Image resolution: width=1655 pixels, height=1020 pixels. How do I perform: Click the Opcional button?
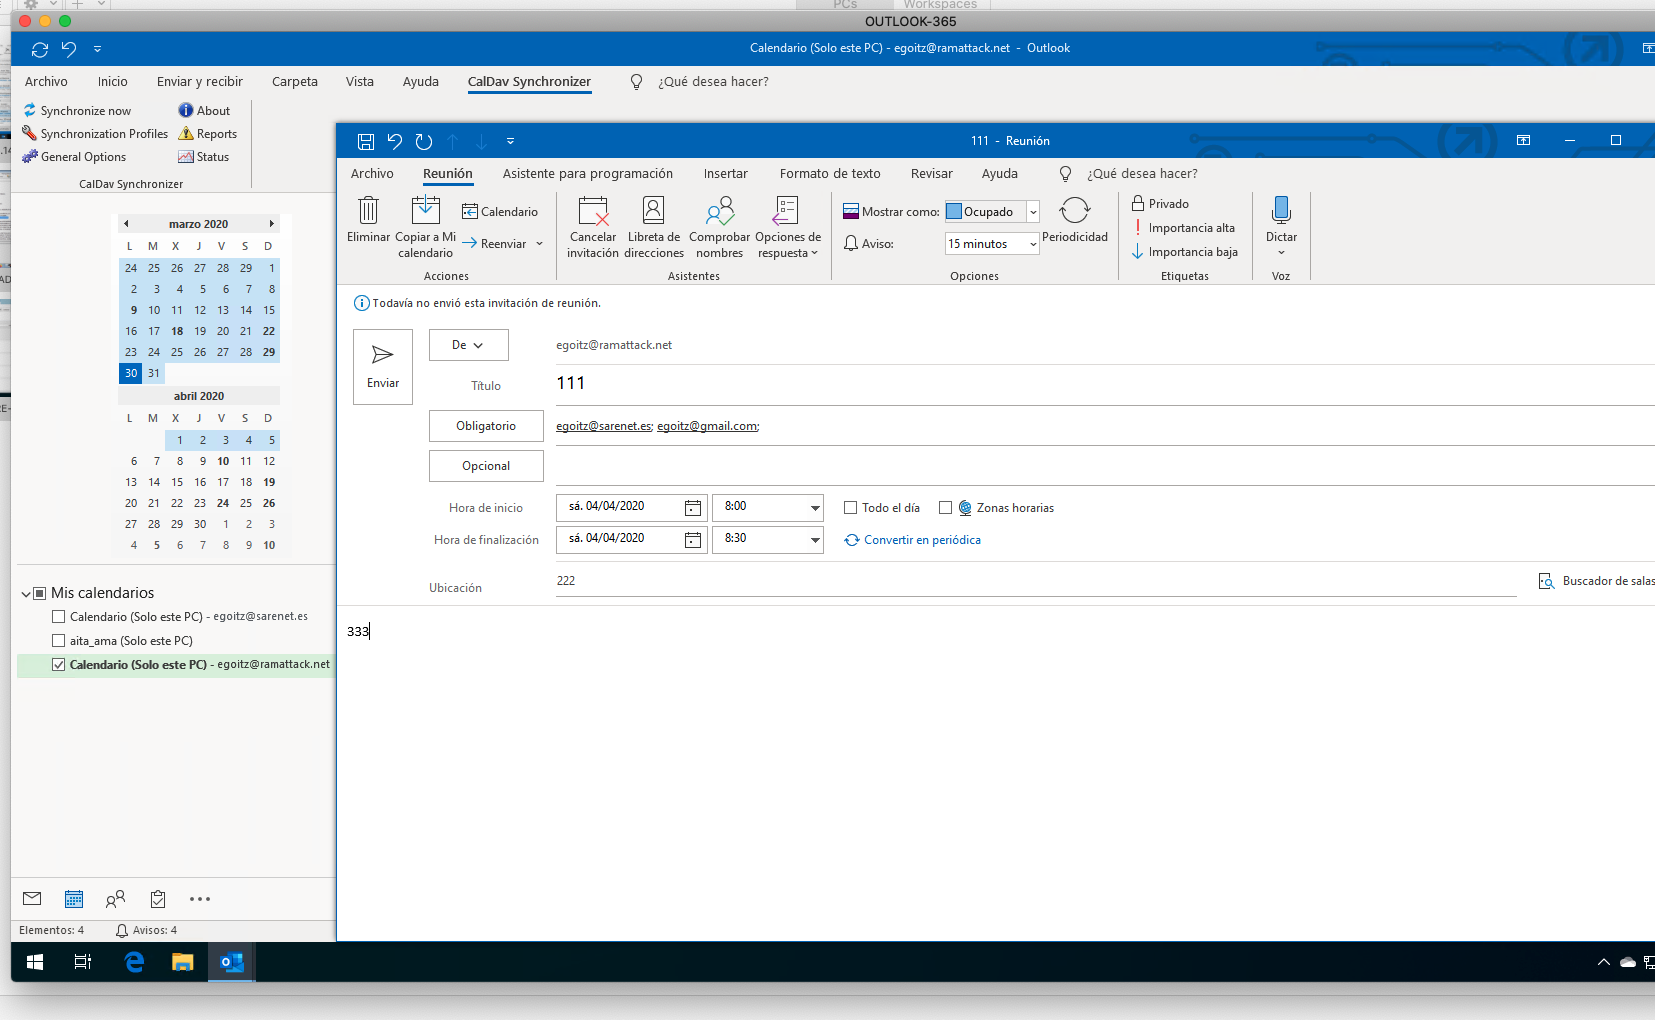[x=486, y=466]
